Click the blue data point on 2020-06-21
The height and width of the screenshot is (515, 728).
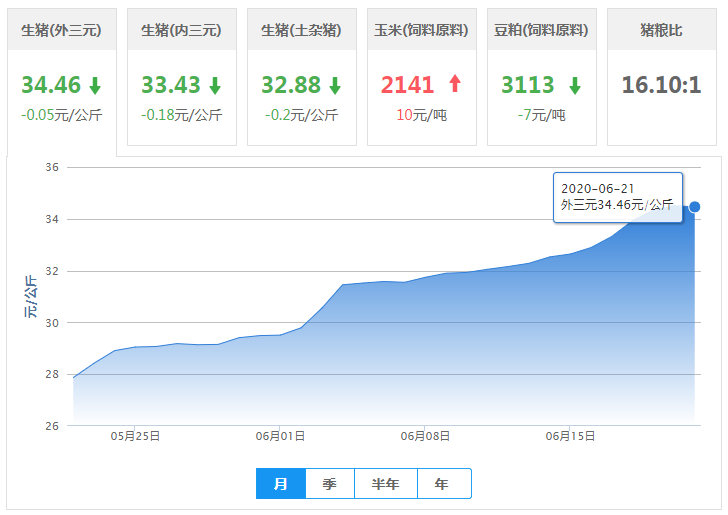tap(694, 207)
